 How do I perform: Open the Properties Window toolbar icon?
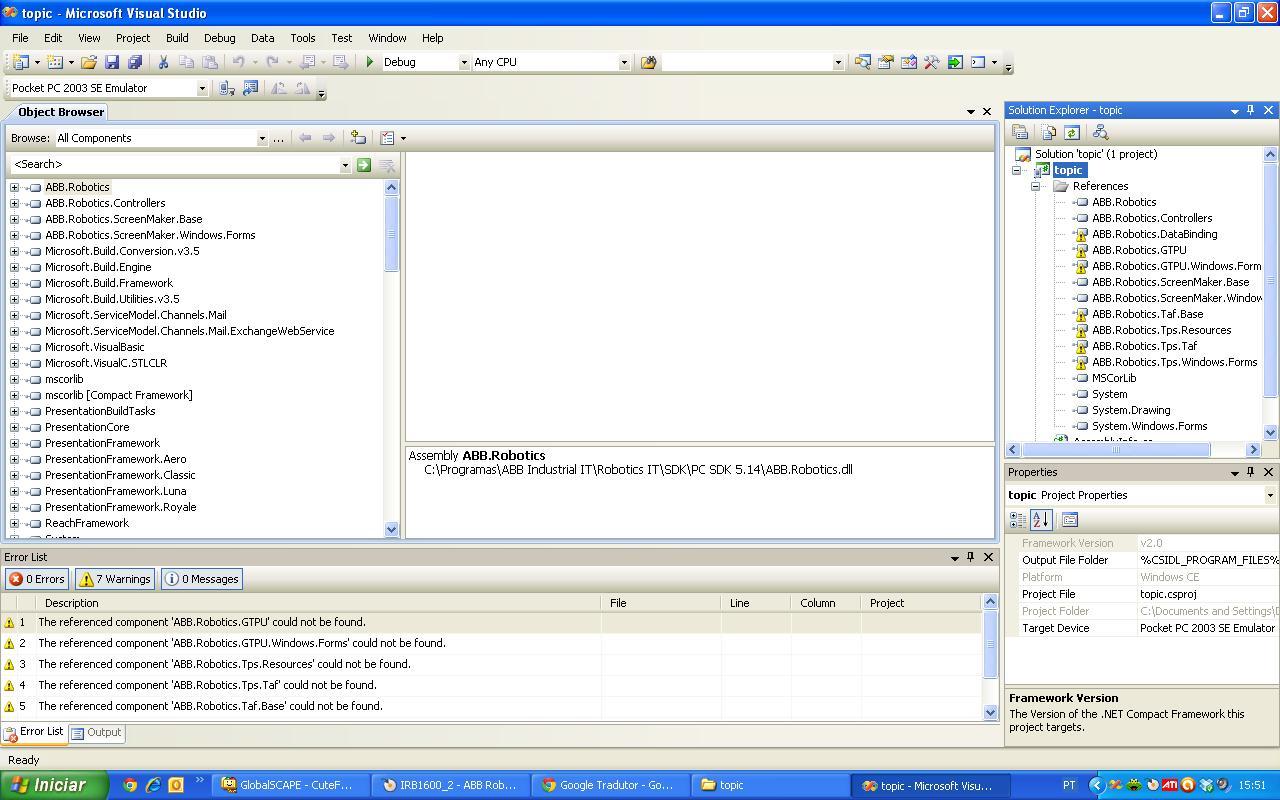[x=885, y=62]
